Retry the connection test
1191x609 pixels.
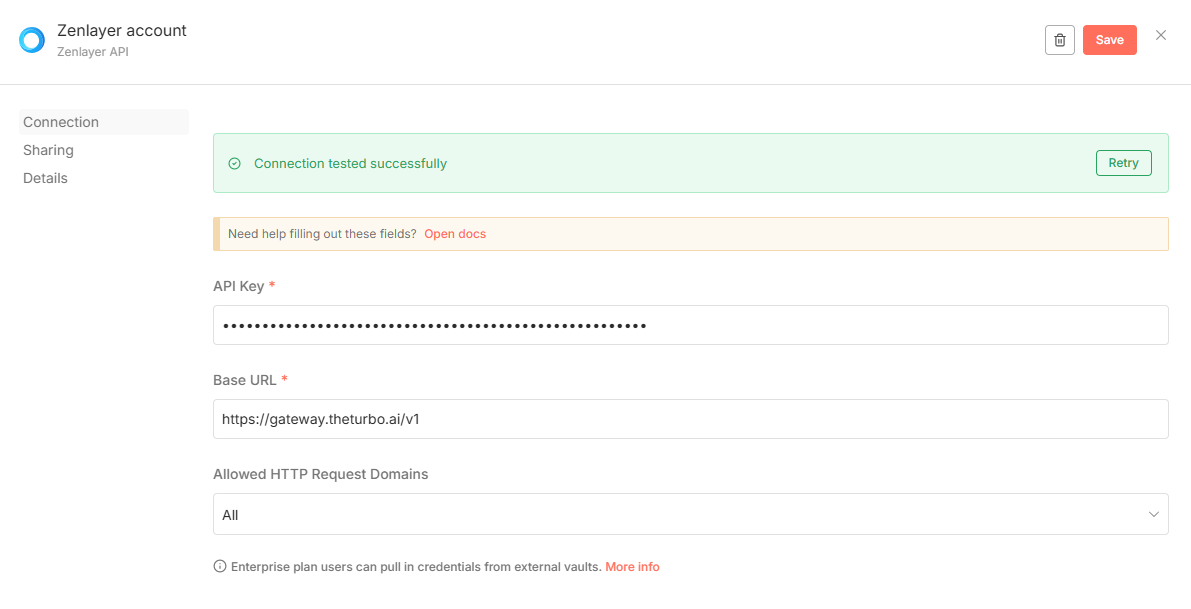[1123, 163]
